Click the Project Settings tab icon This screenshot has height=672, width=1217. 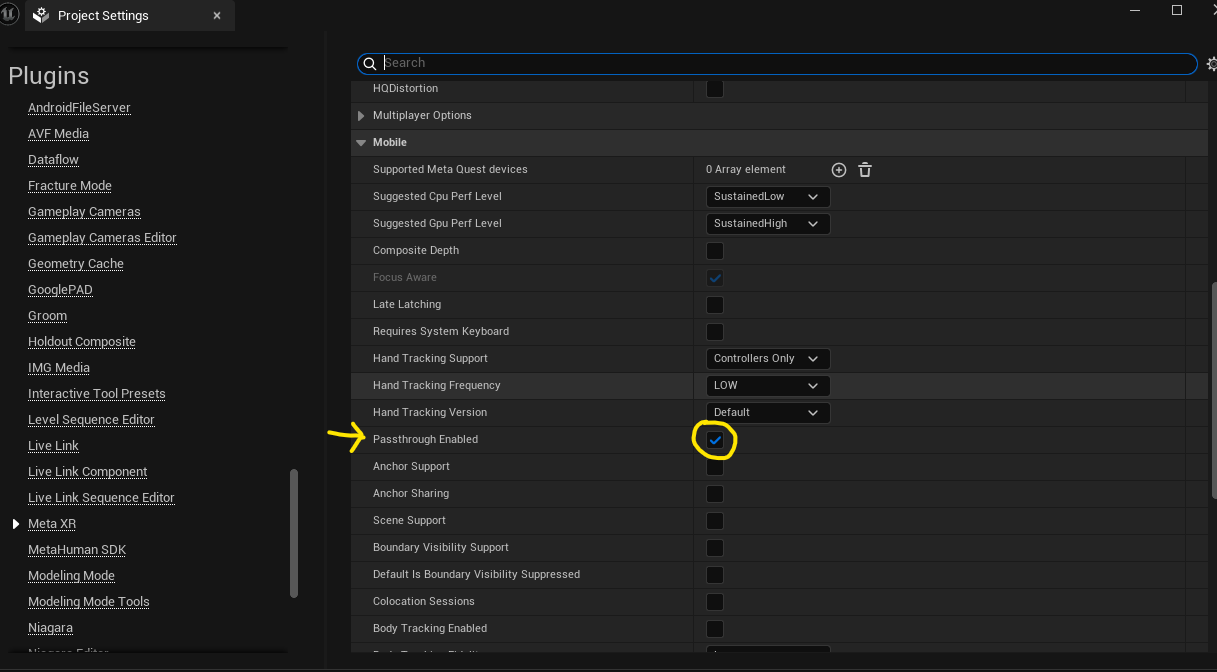point(41,16)
